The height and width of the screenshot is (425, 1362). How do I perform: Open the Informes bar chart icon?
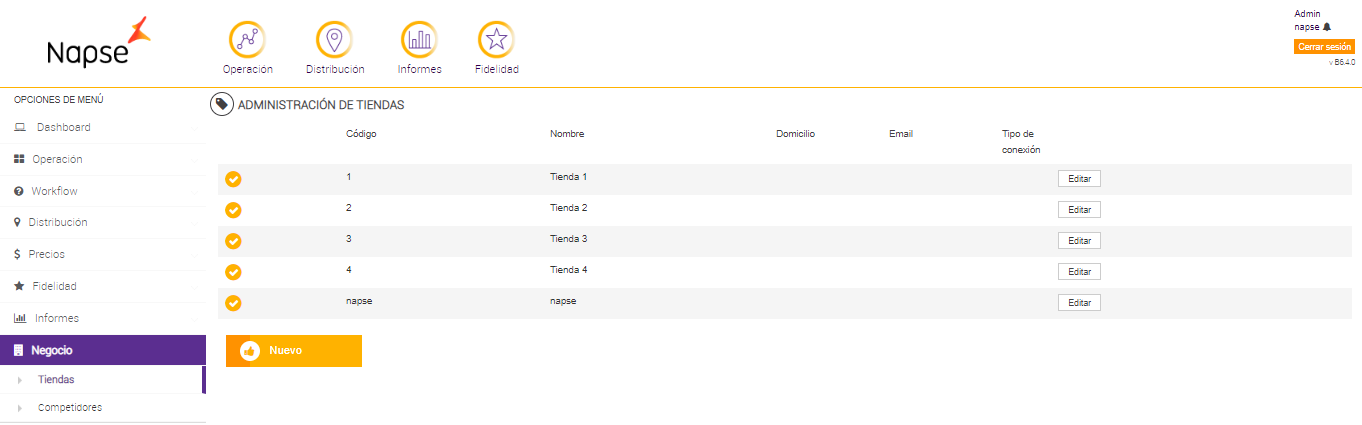[x=419, y=40]
